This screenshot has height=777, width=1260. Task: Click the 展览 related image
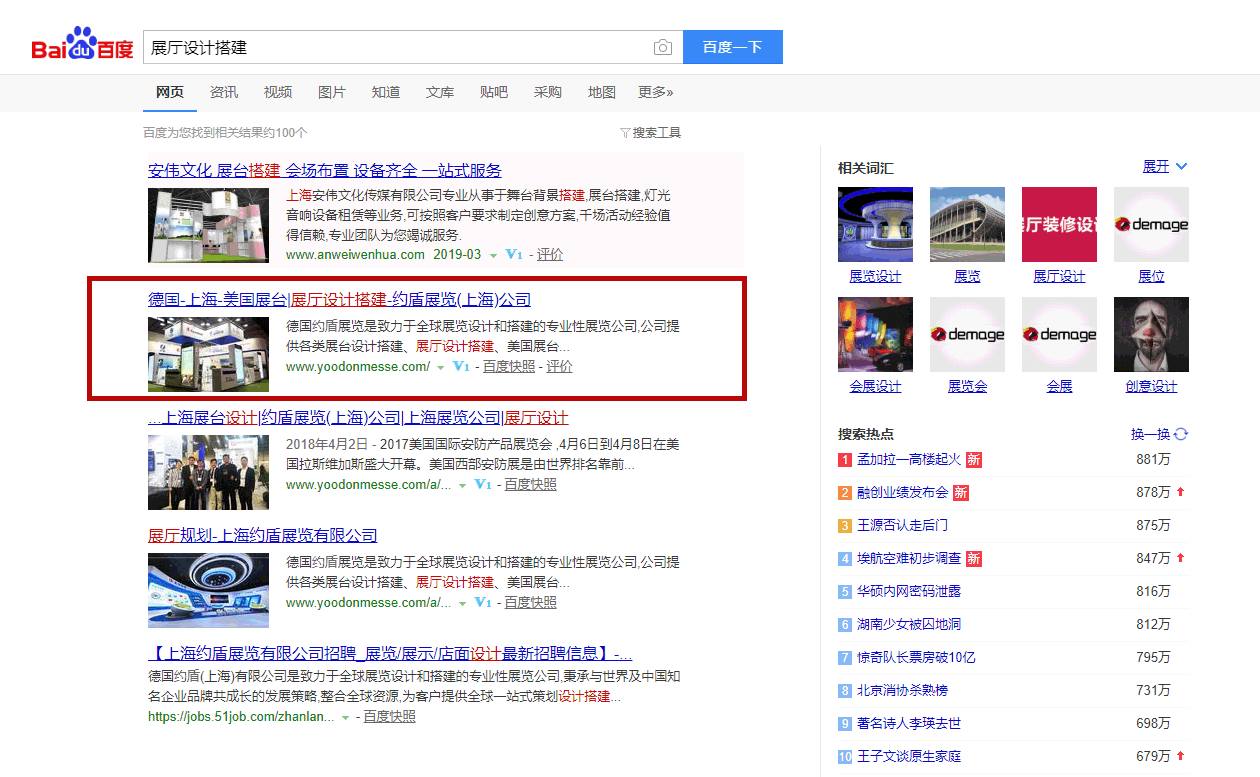pyautogui.click(x=967, y=224)
